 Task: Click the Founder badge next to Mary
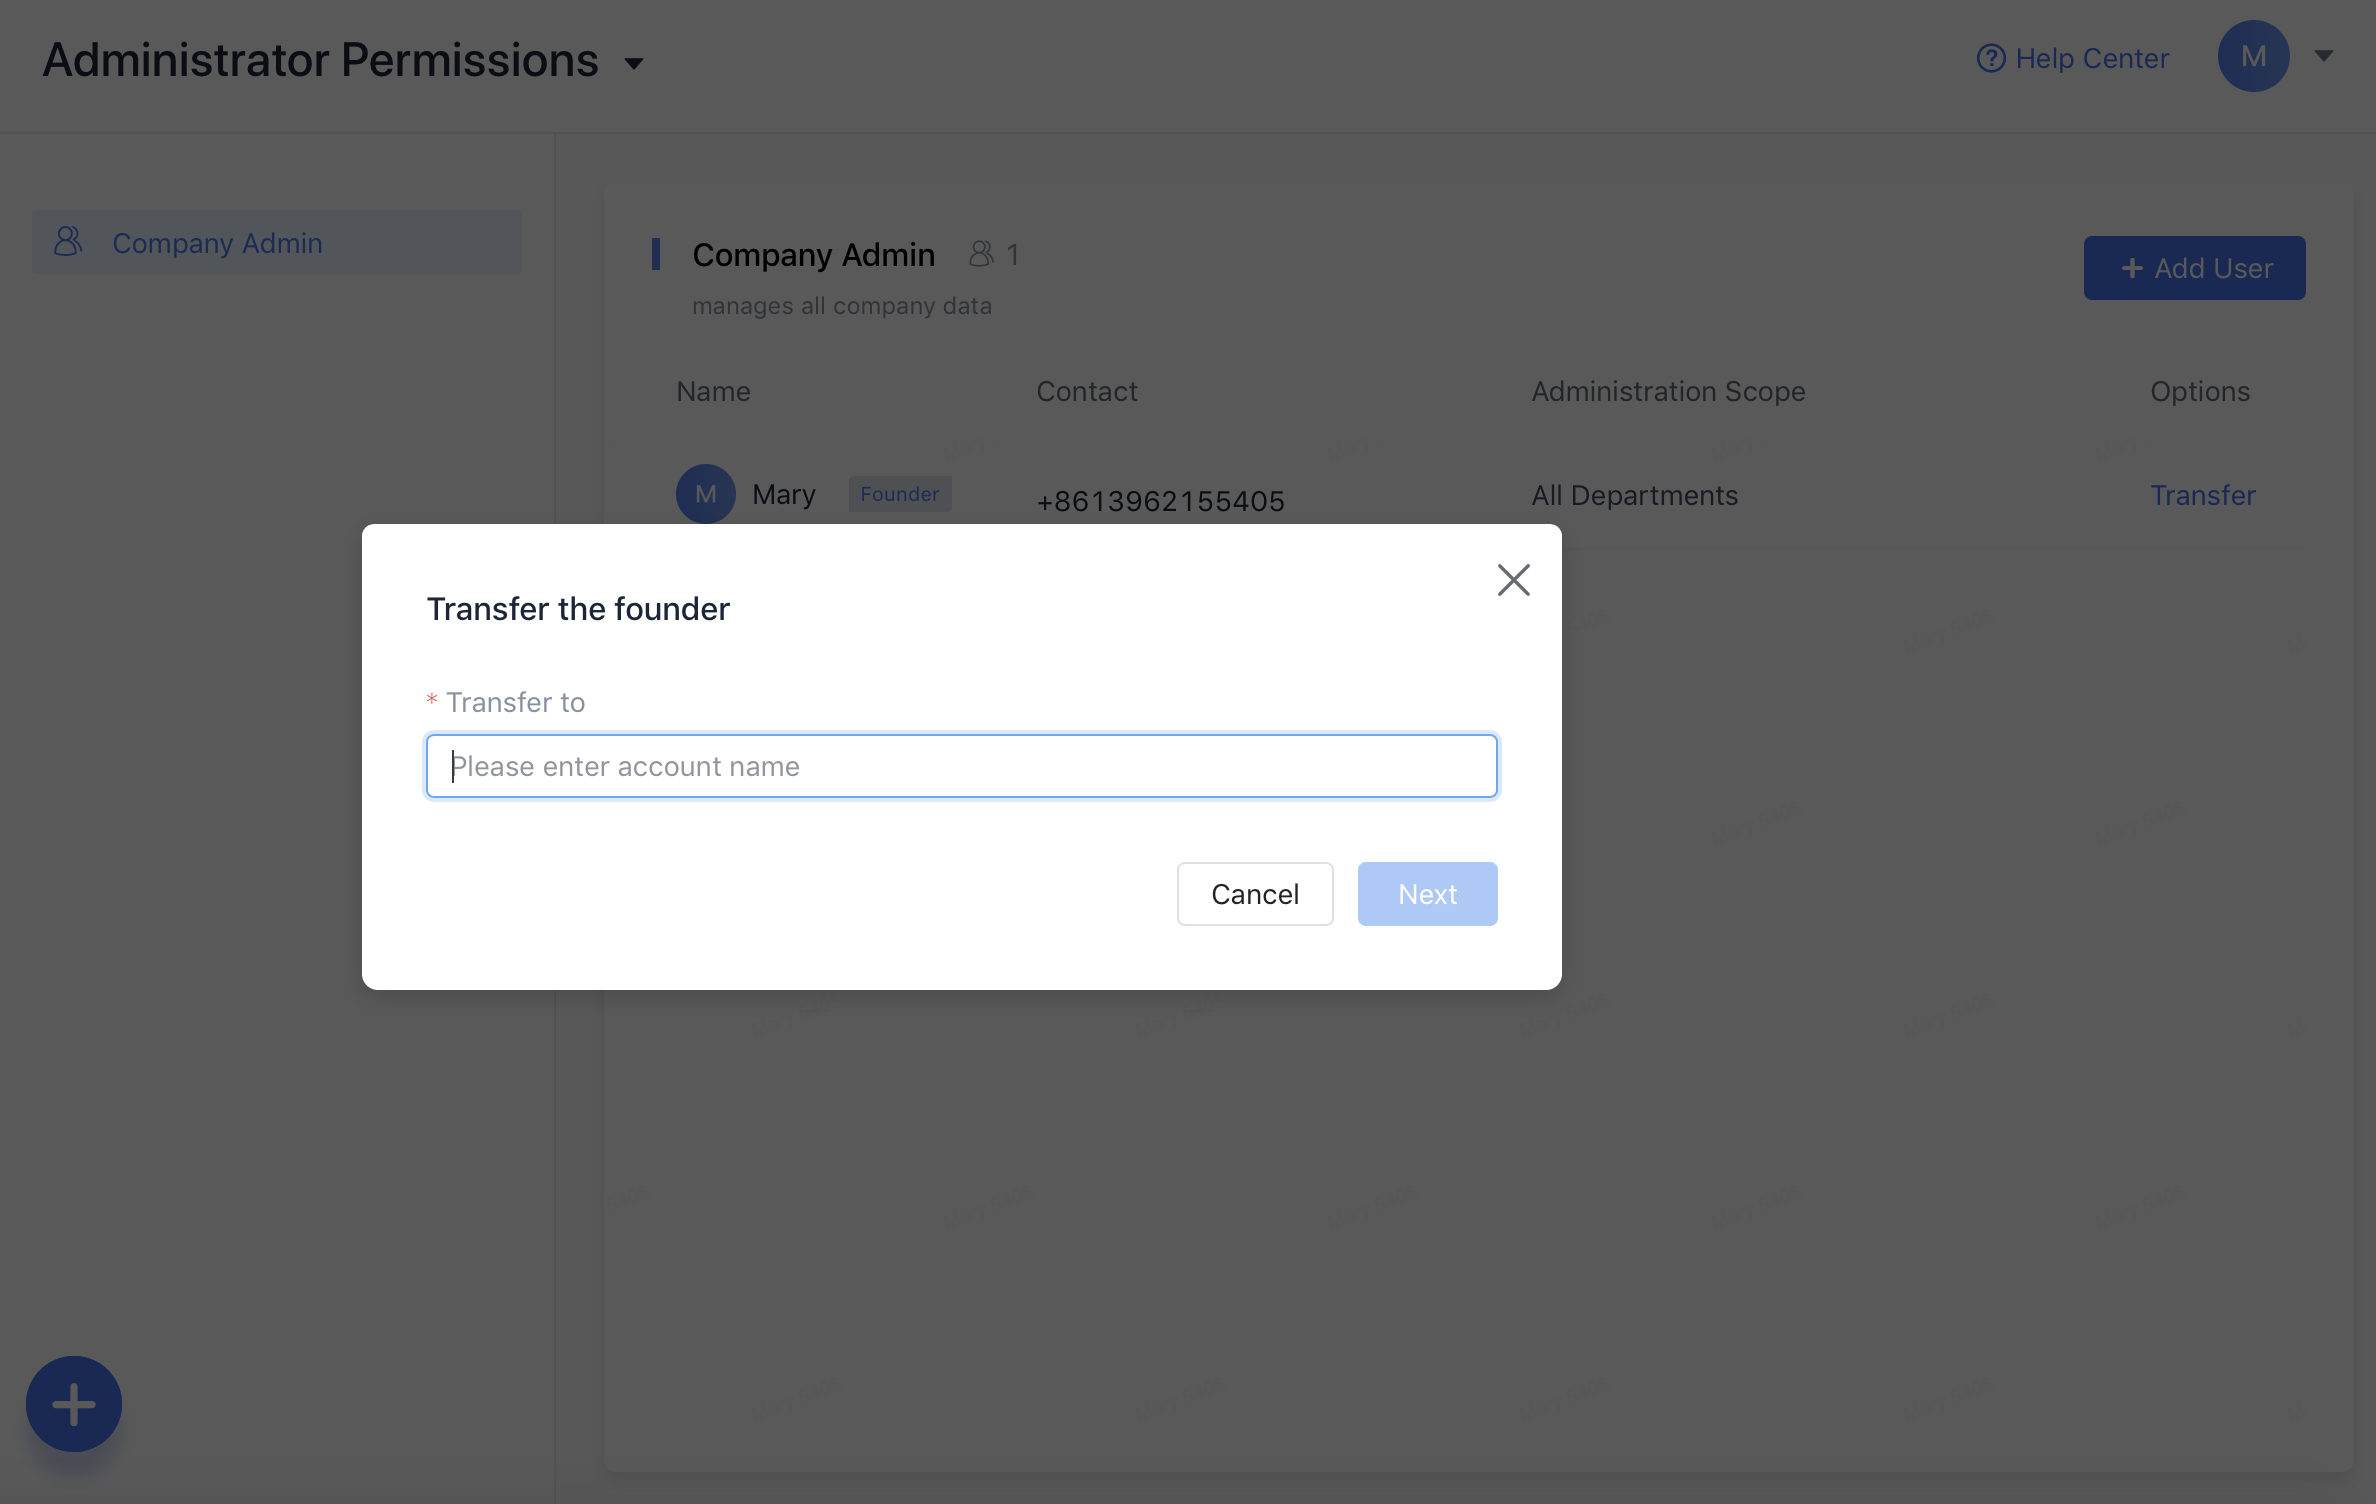899,494
